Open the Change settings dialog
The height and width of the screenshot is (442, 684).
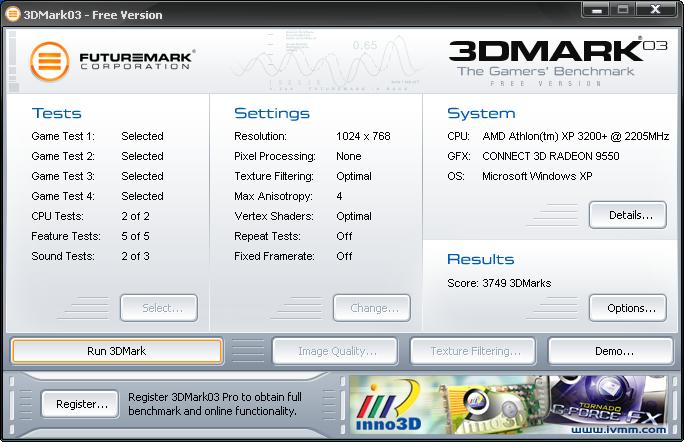(x=372, y=308)
